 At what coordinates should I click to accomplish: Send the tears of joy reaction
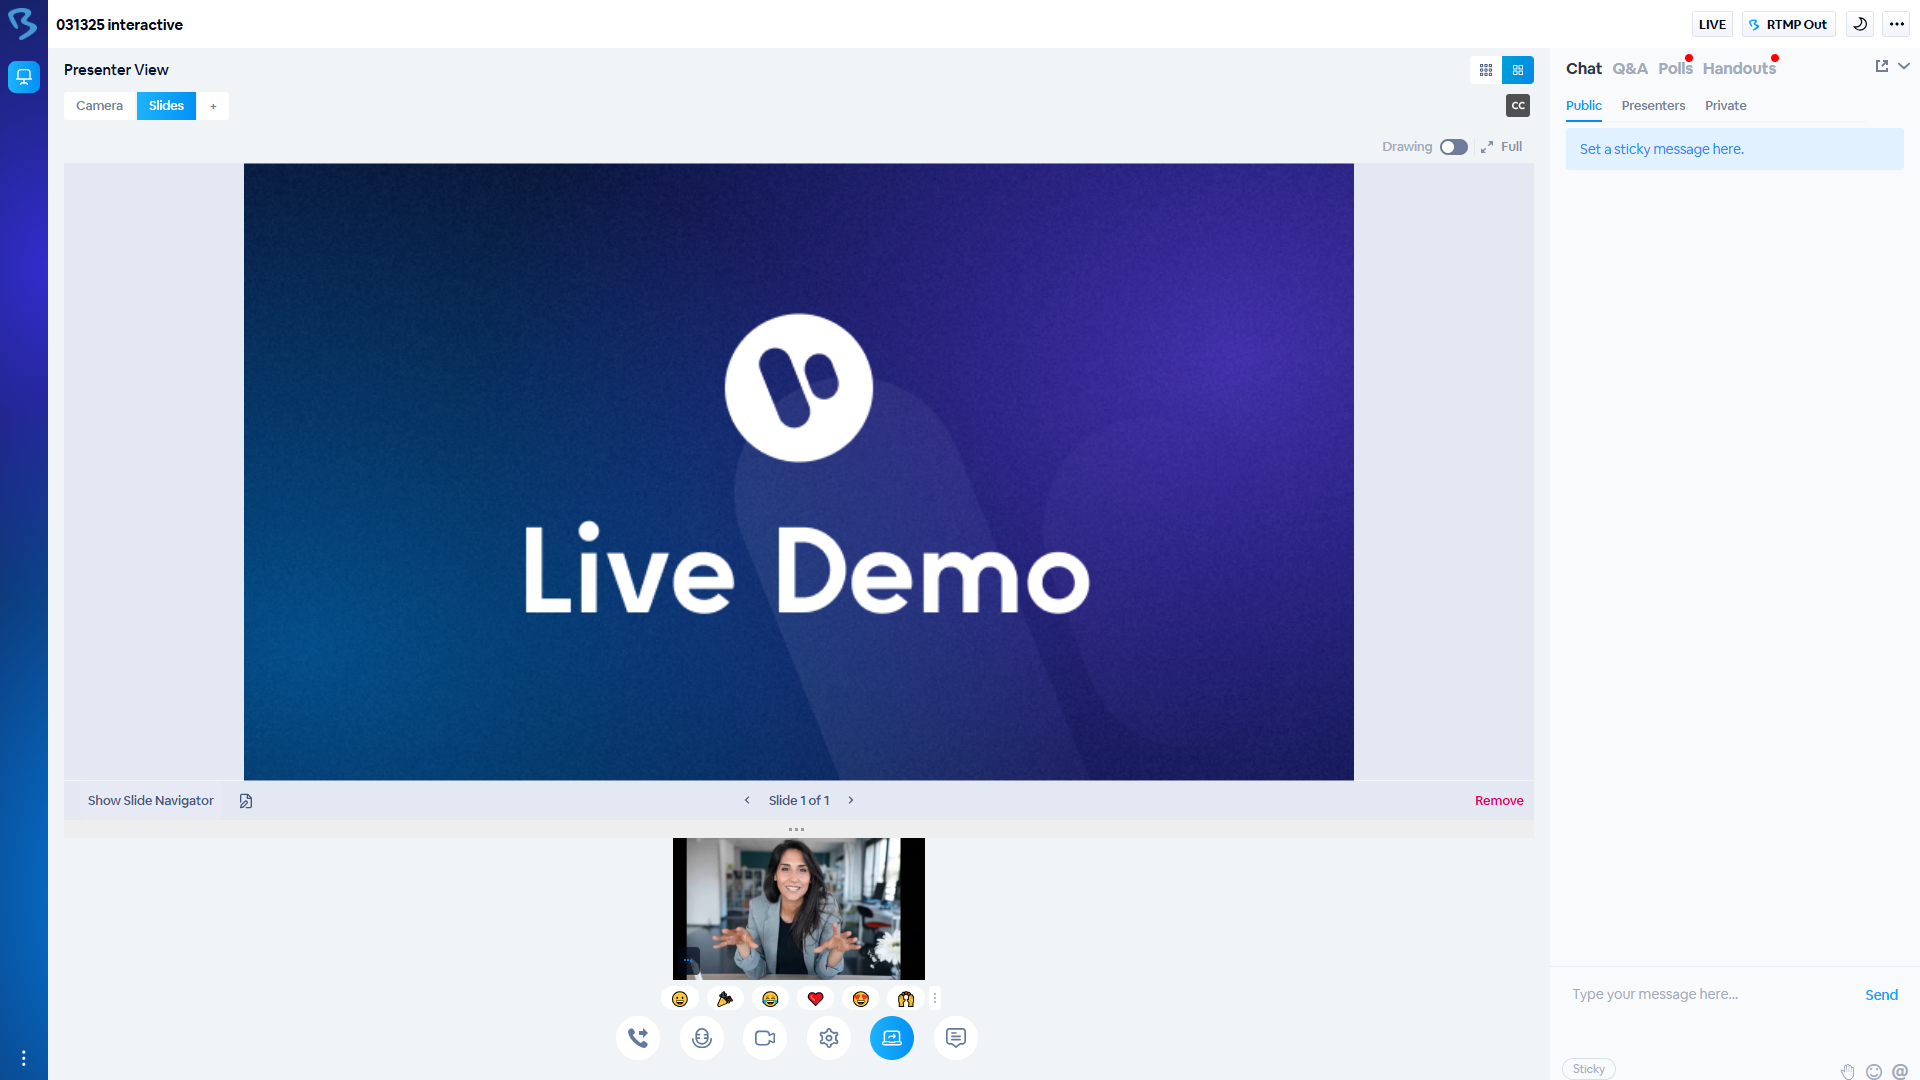point(770,999)
